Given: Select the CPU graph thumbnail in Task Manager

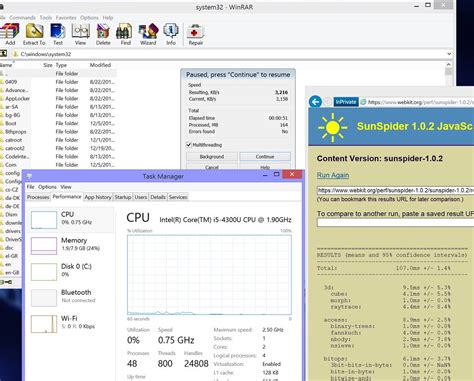Looking at the screenshot, I should 44,220.
